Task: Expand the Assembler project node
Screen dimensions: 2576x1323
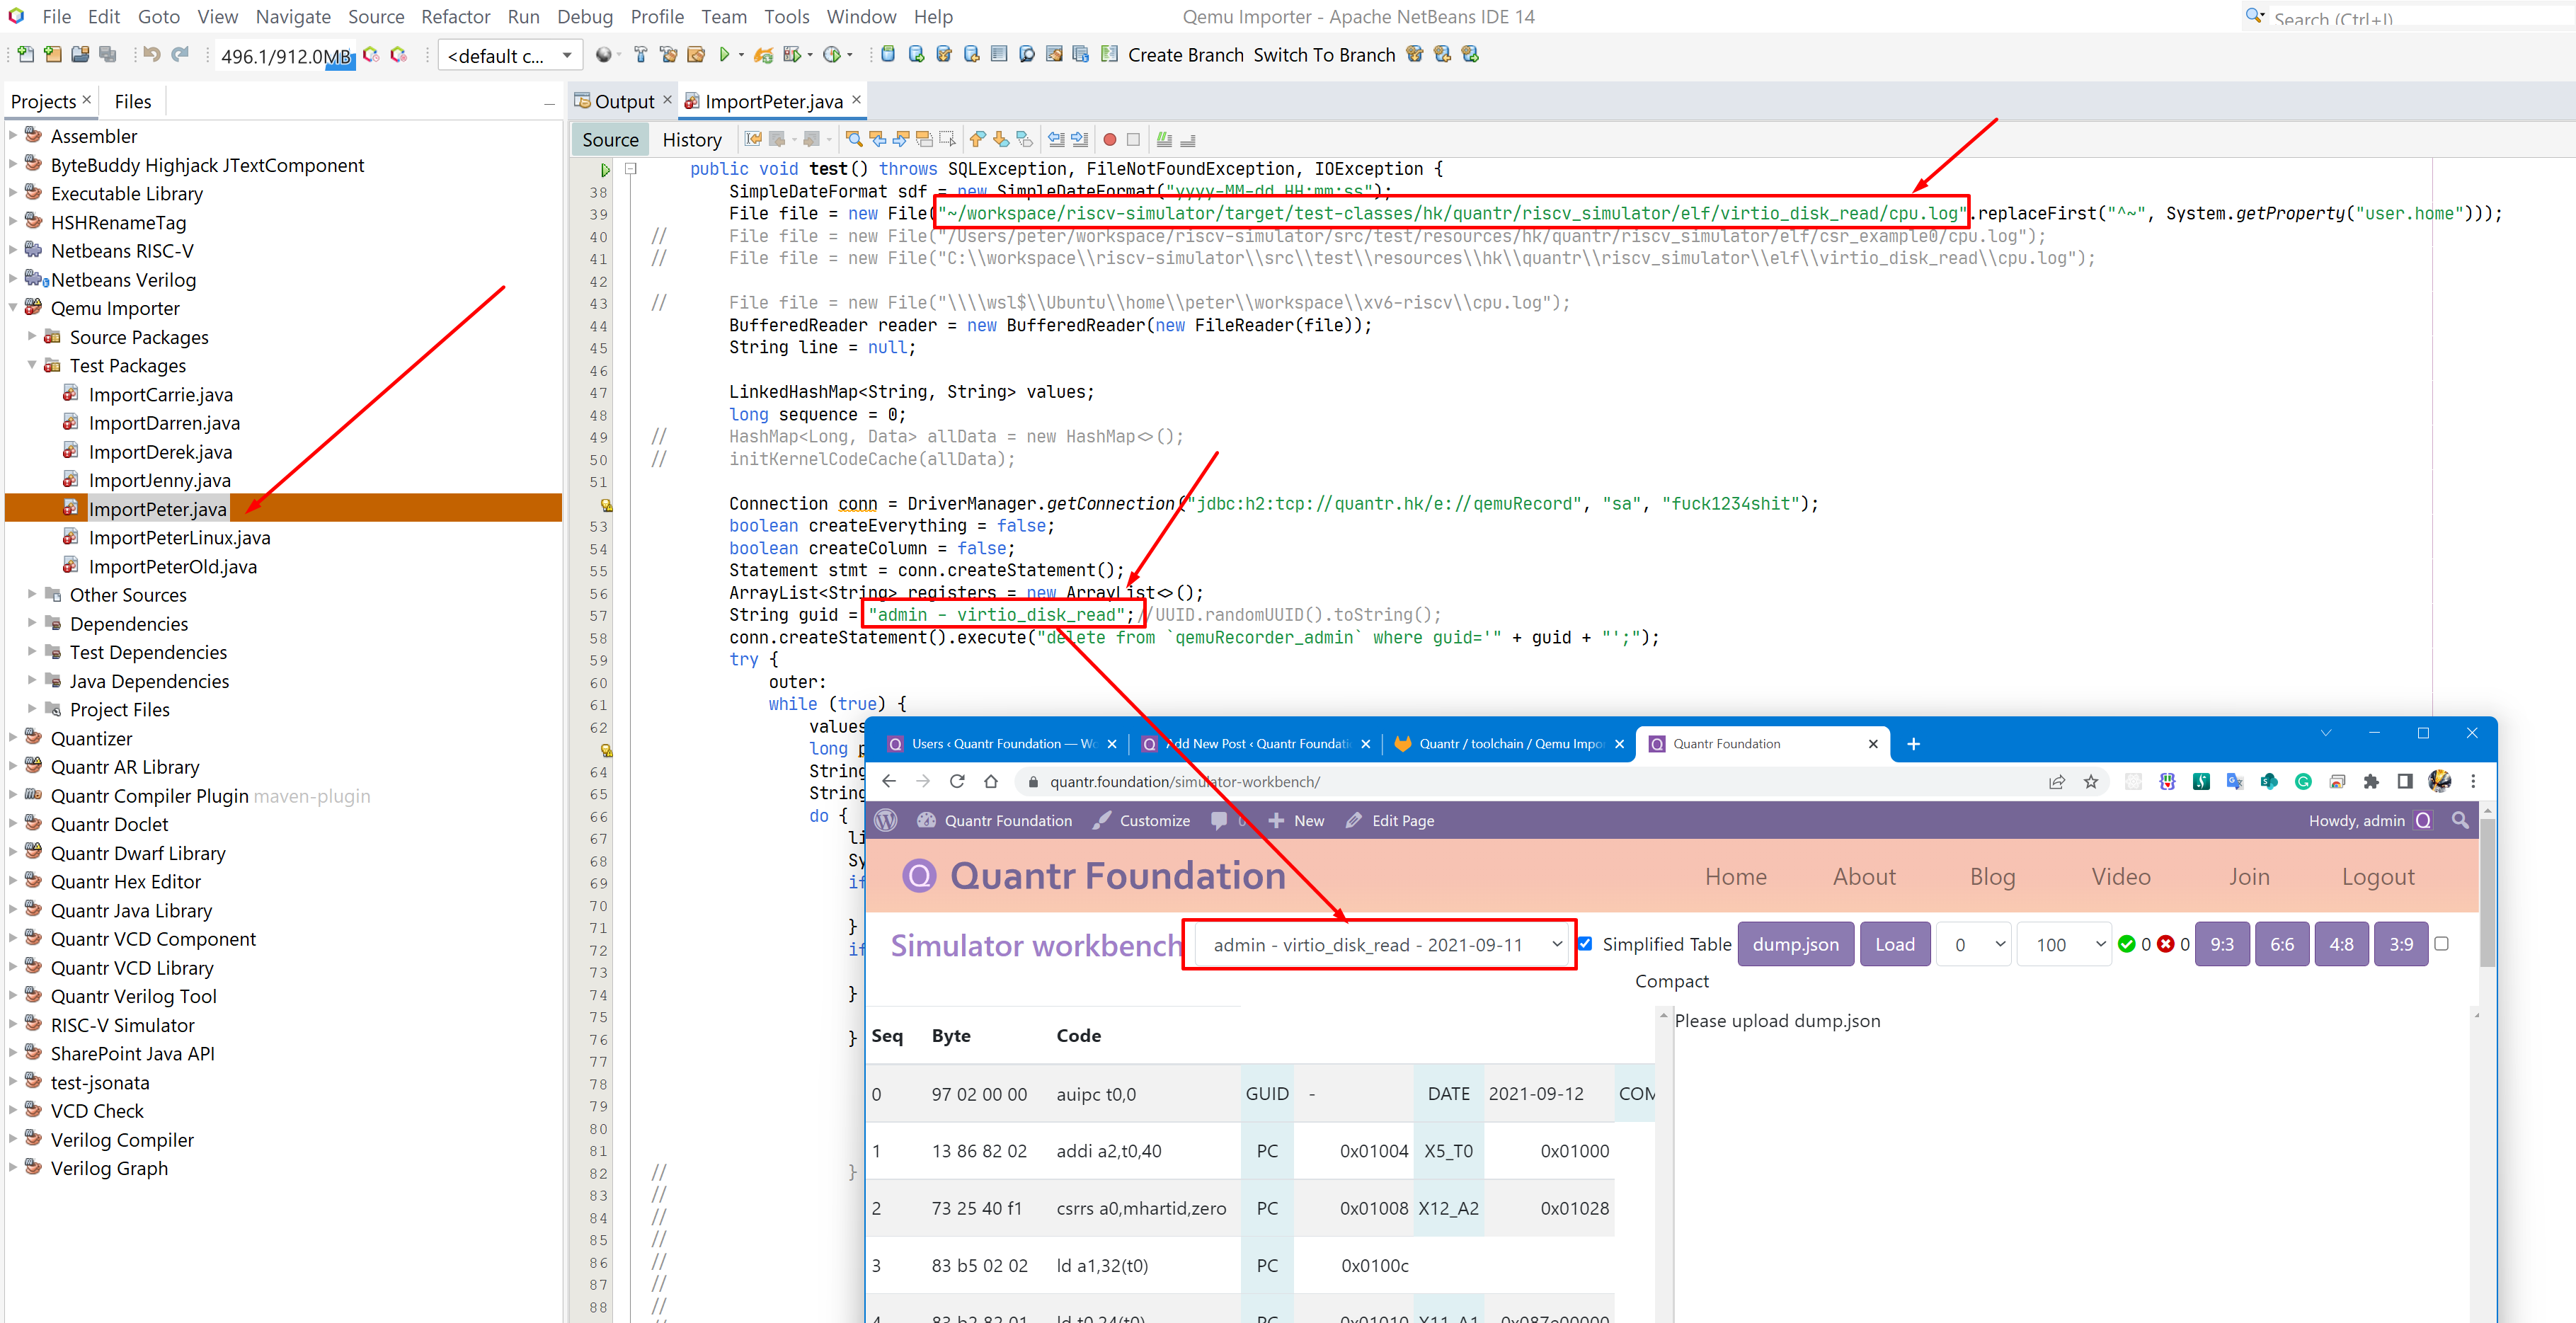Action: click(x=13, y=135)
